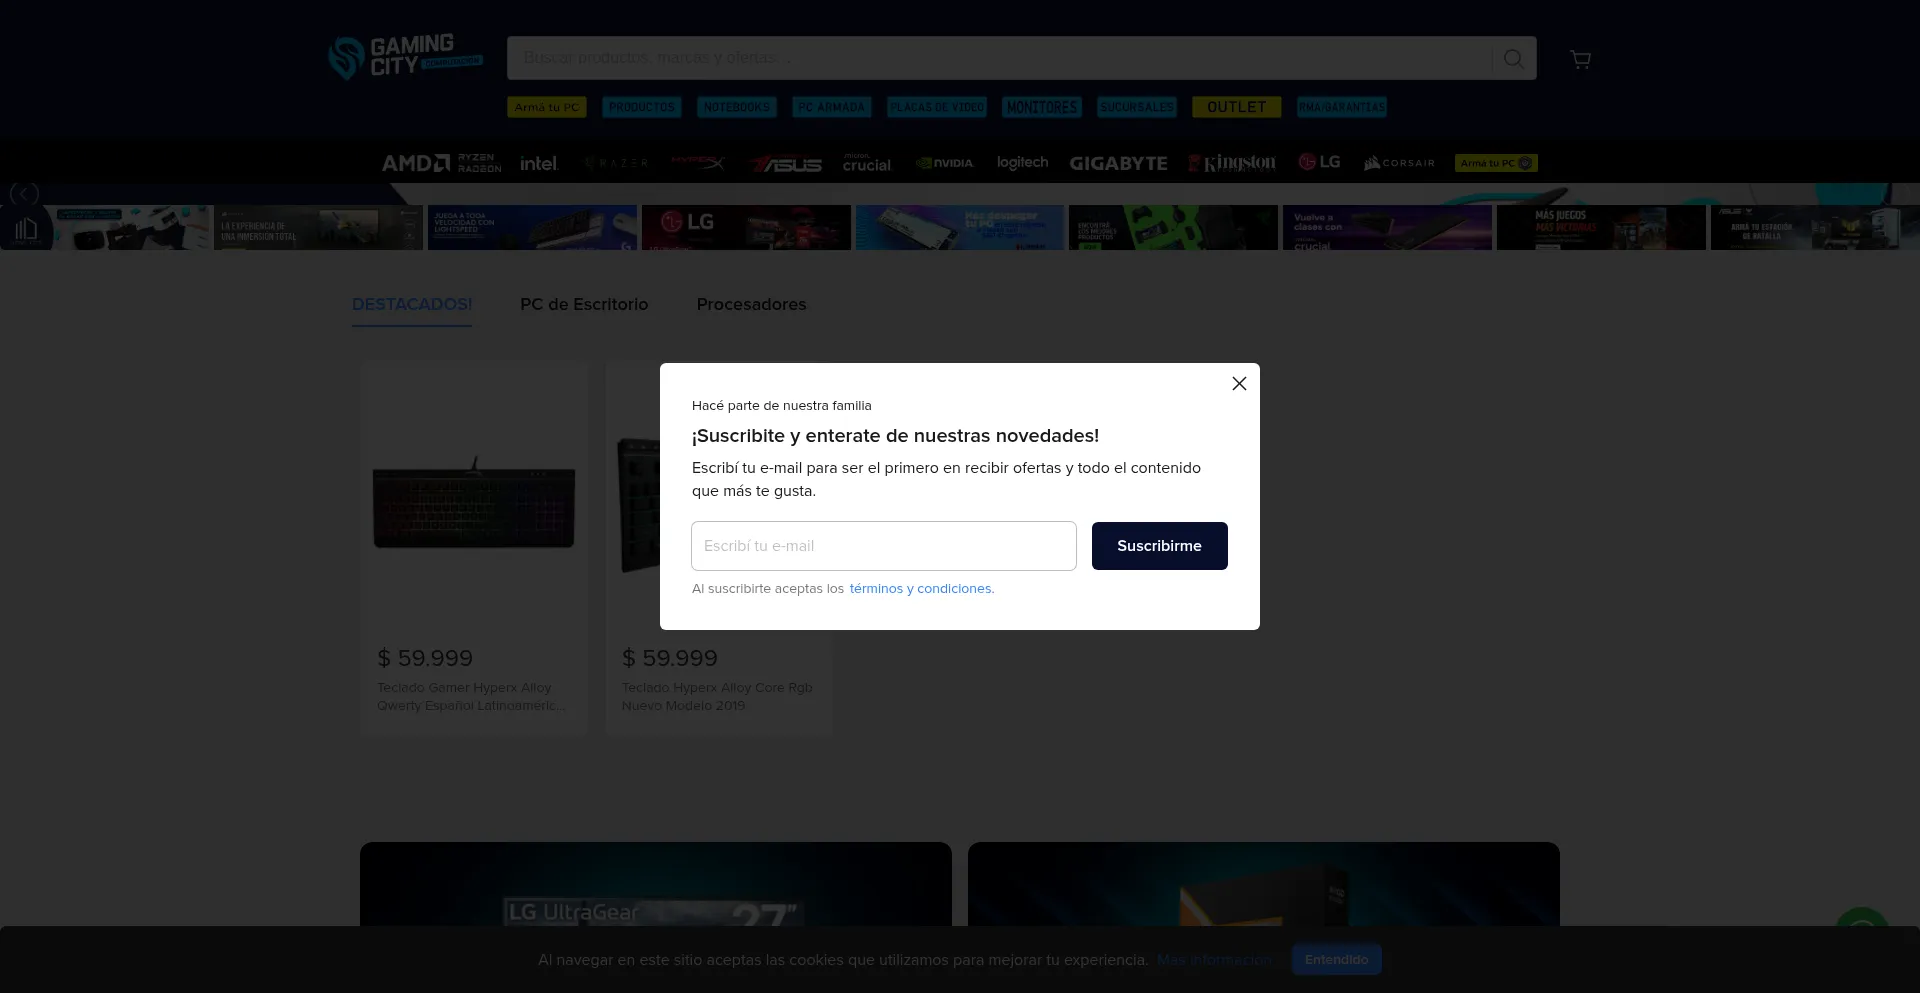Open the Experiencia de inmersión total banner
Screen dimensions: 1920x993
(318, 228)
